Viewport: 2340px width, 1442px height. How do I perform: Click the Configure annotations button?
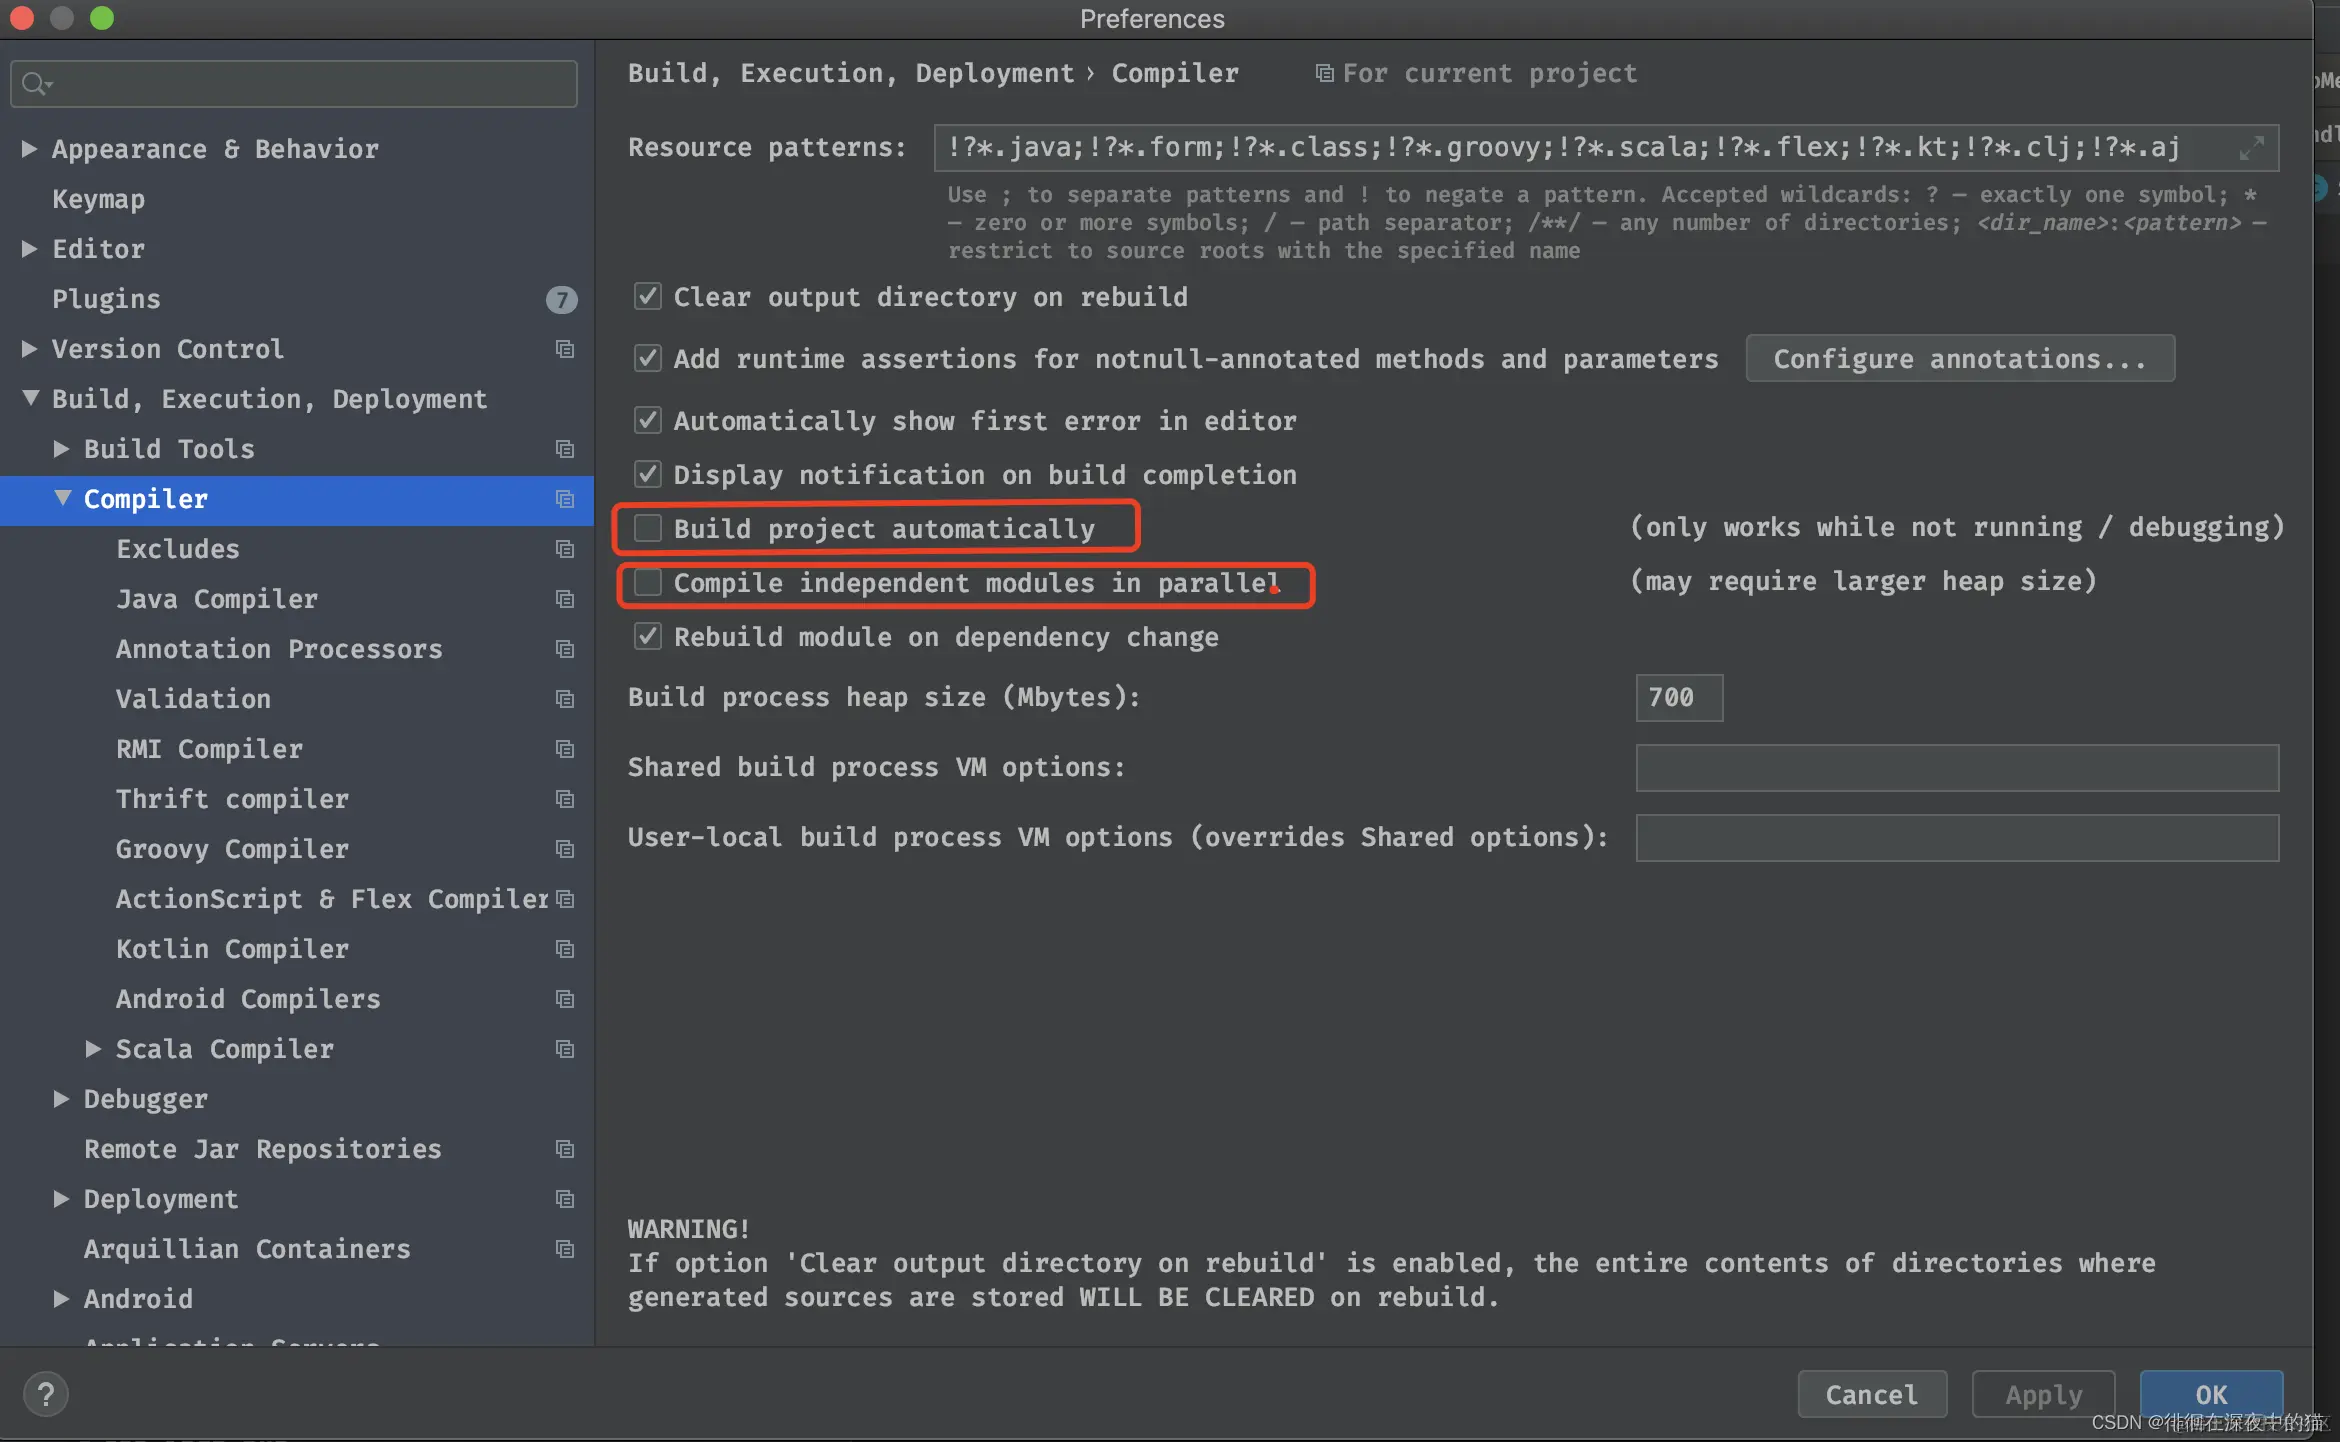click(x=1959, y=359)
